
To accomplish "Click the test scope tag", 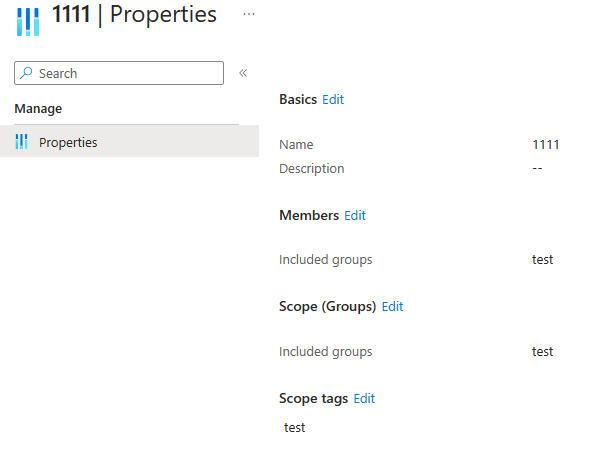I will coord(294,427).
